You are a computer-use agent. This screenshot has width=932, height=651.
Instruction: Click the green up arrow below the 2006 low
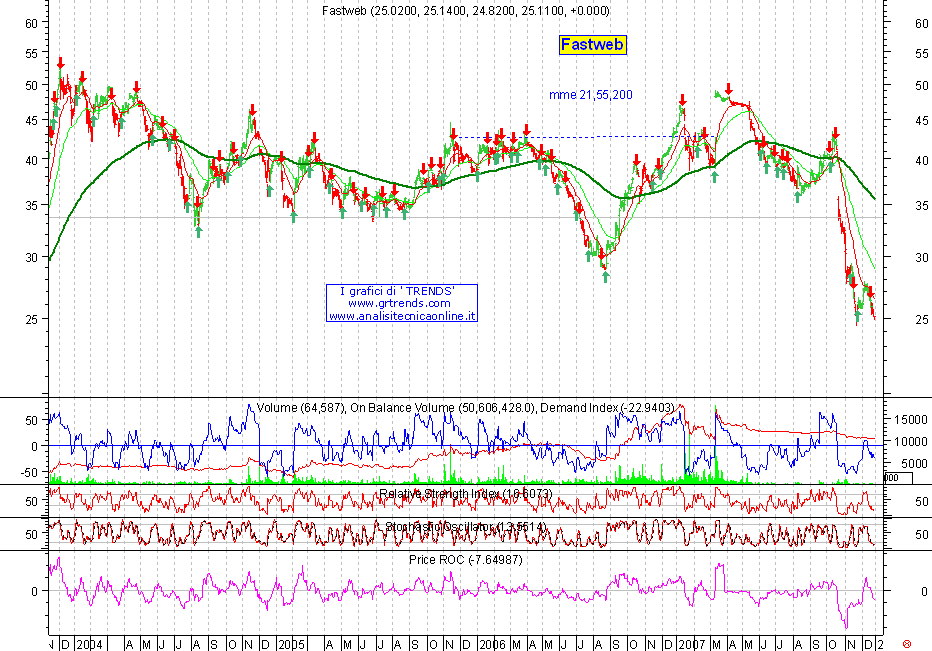[606, 276]
